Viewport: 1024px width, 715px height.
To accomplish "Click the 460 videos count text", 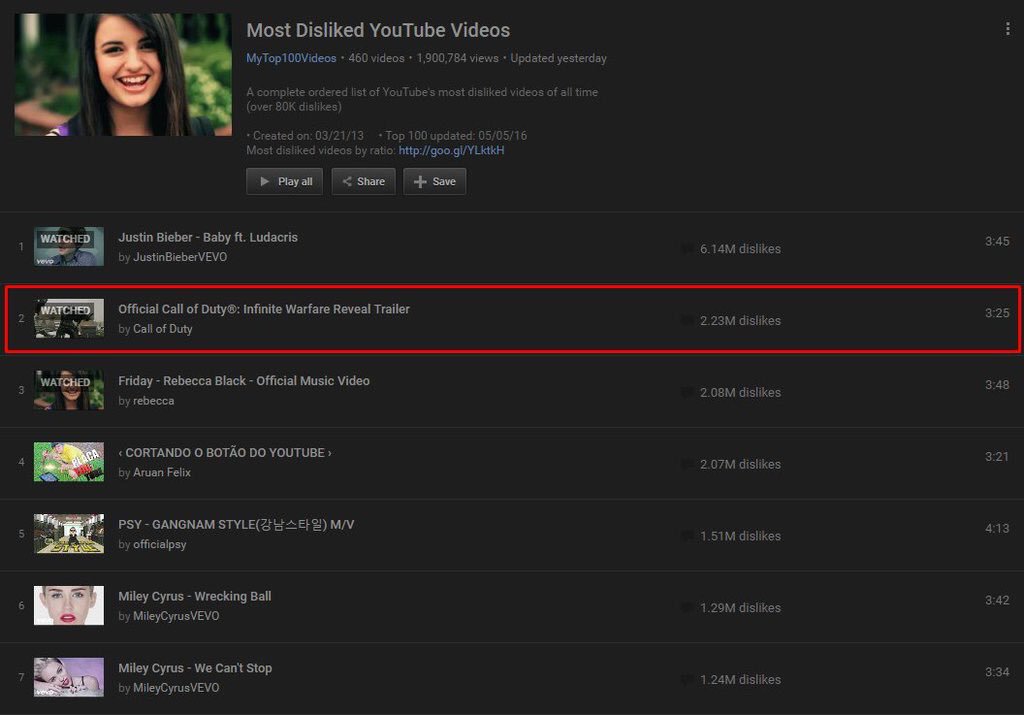I will pos(376,58).
